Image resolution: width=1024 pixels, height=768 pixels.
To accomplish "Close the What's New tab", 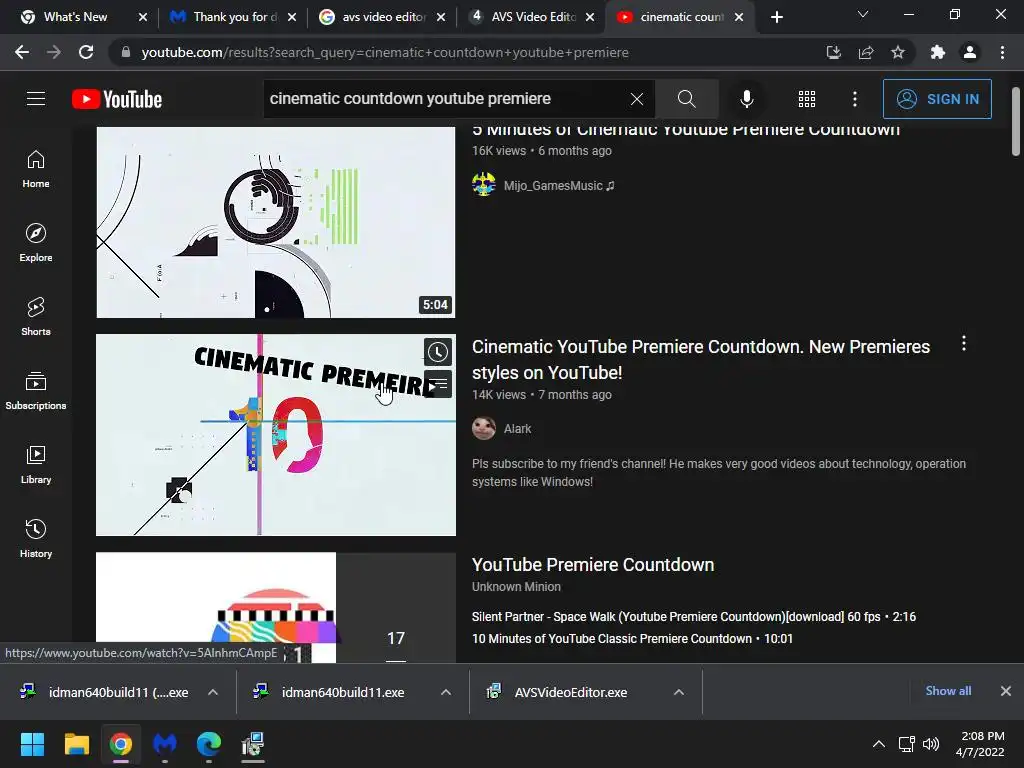I will tap(143, 17).
